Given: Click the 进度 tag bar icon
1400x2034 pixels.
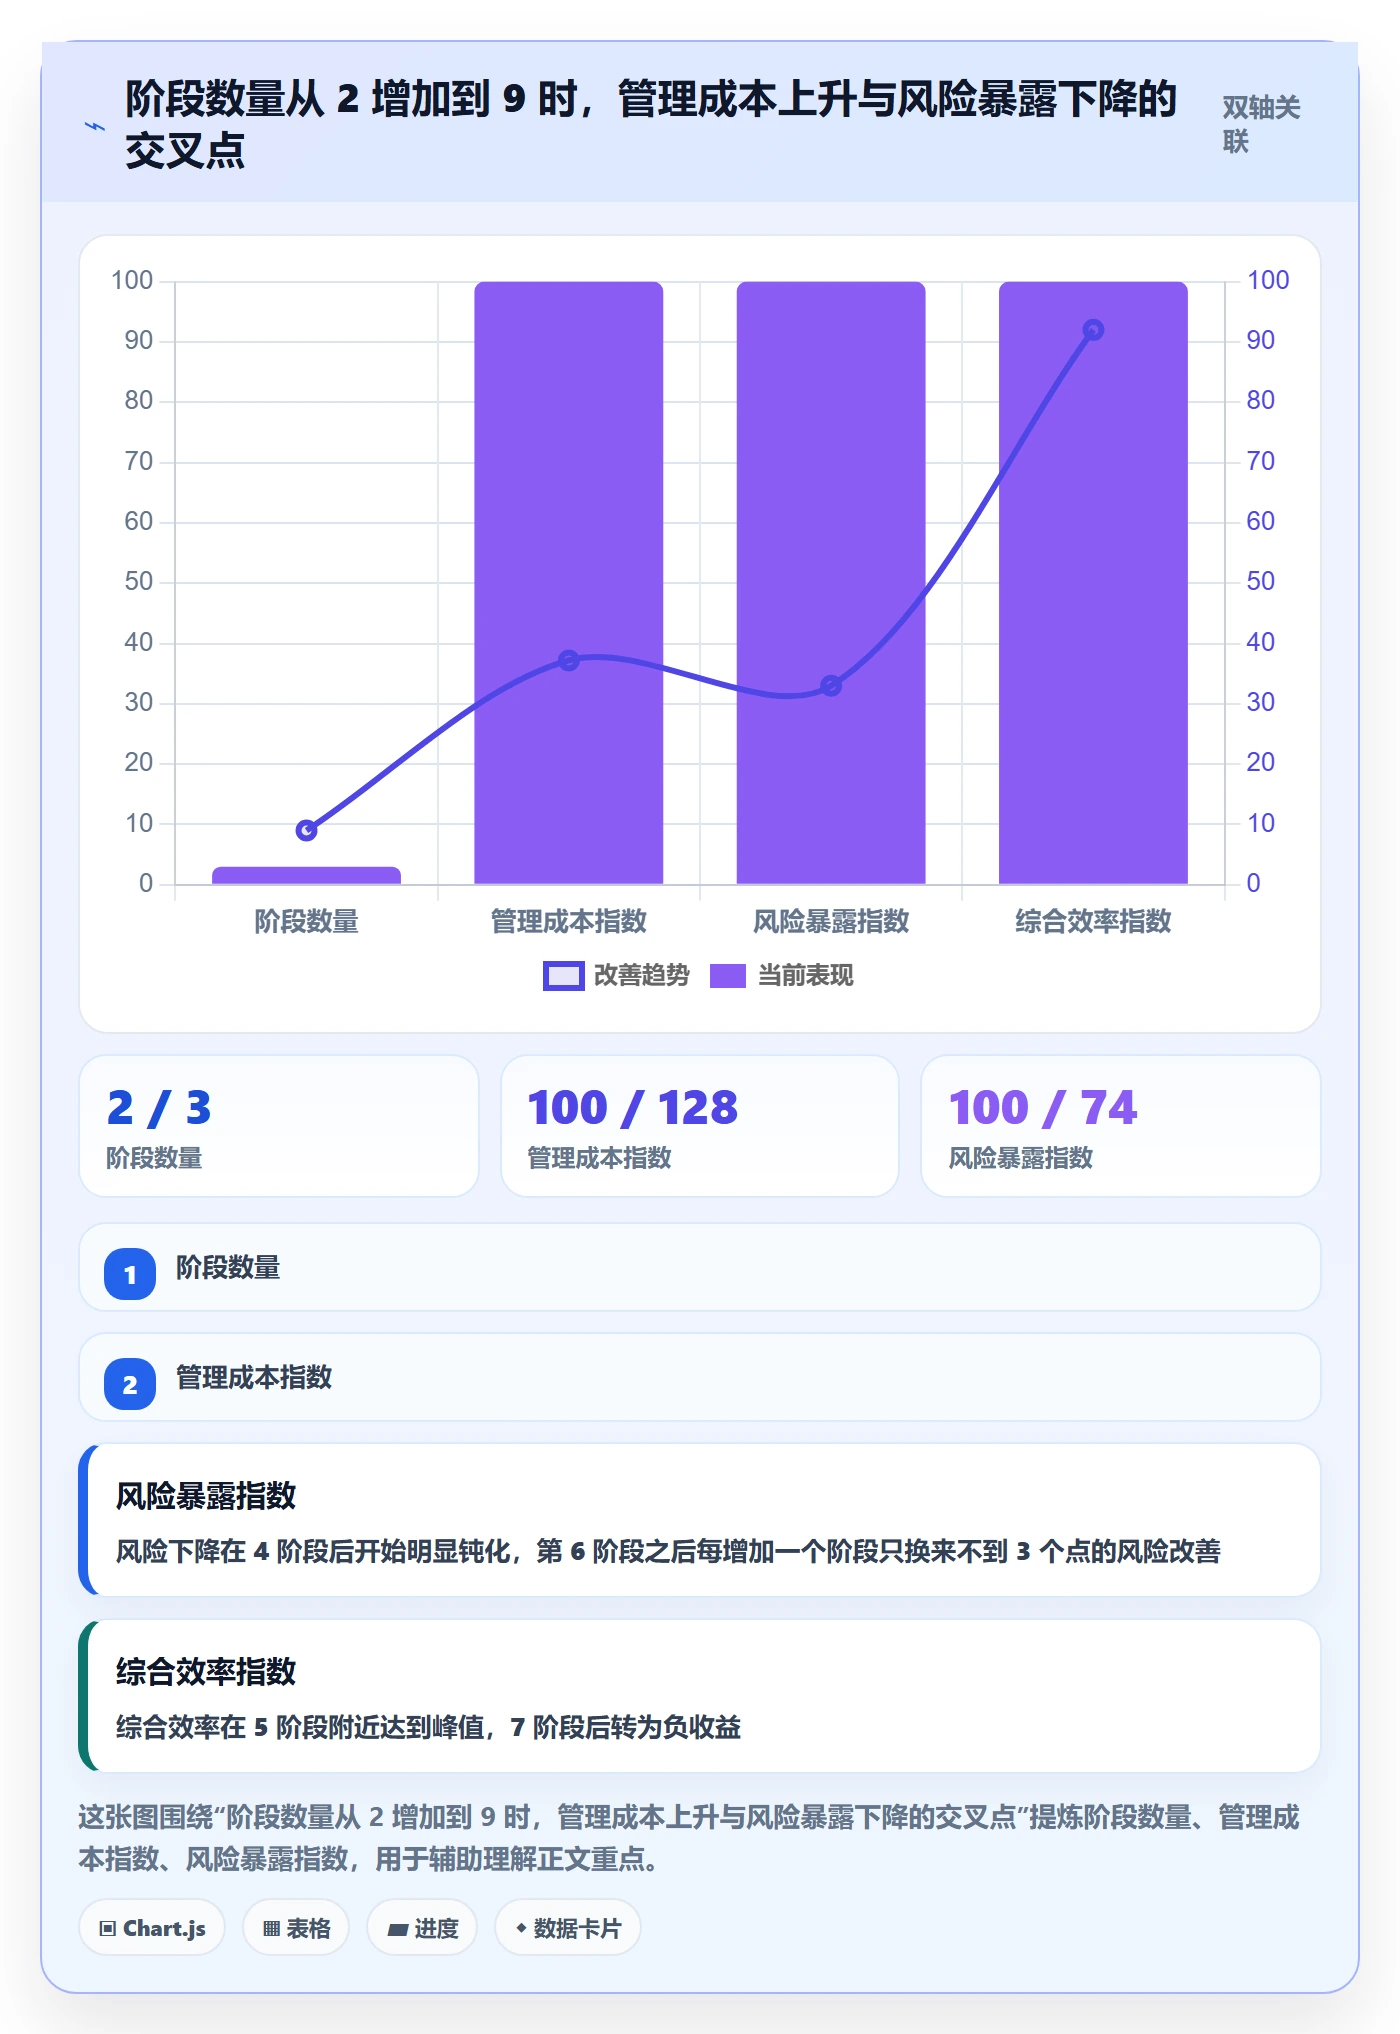Looking at the screenshot, I should (398, 1930).
